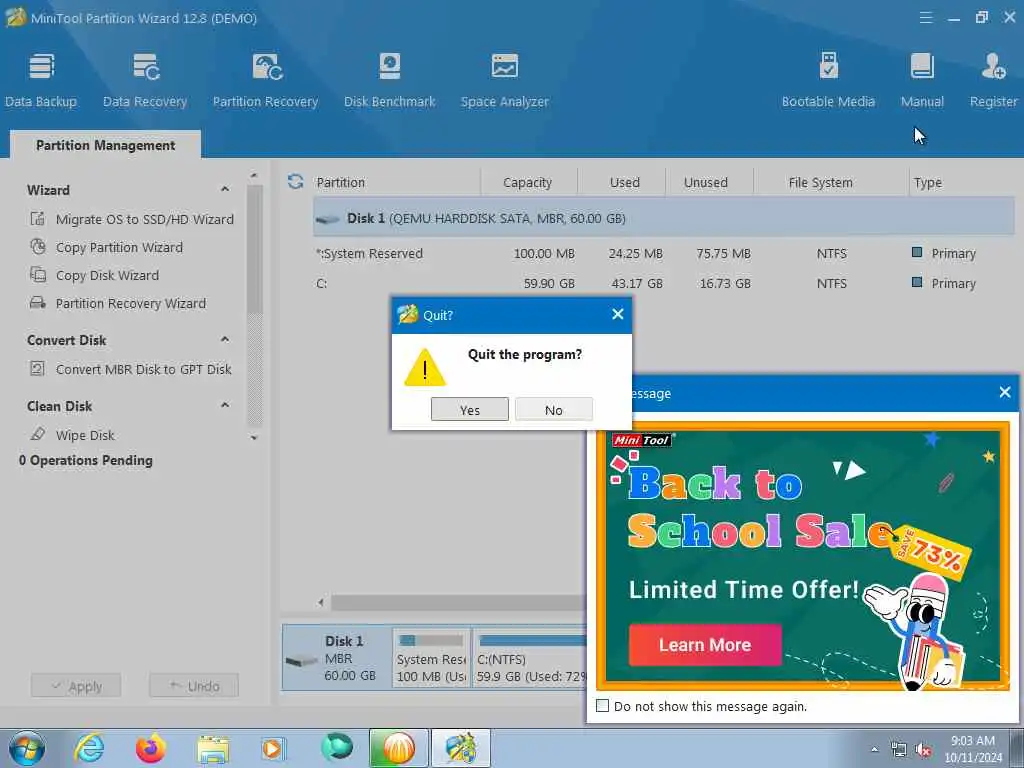
Task: Select the Disk 1 header row
Action: [x=664, y=218]
